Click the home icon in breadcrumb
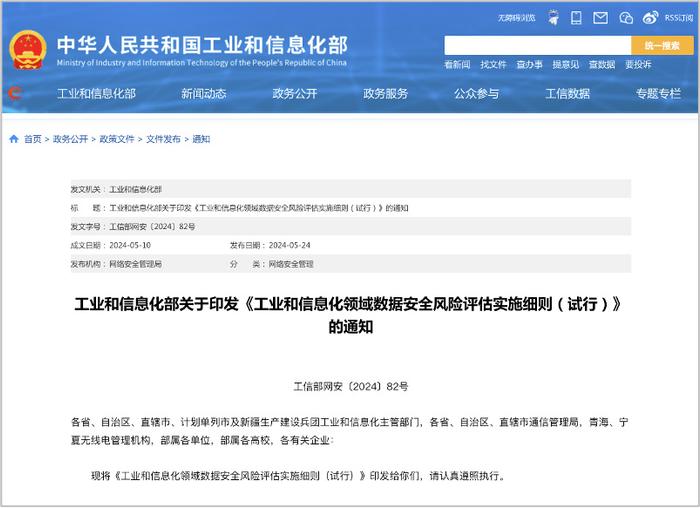Viewport: 700px width, 508px height. tap(14, 139)
